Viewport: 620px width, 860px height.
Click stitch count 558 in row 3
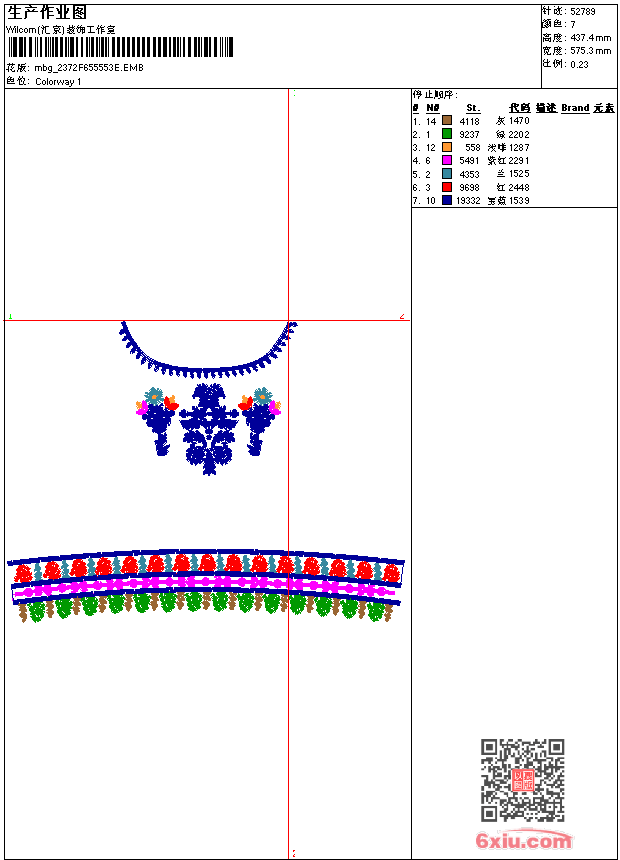pyautogui.click(x=472, y=148)
